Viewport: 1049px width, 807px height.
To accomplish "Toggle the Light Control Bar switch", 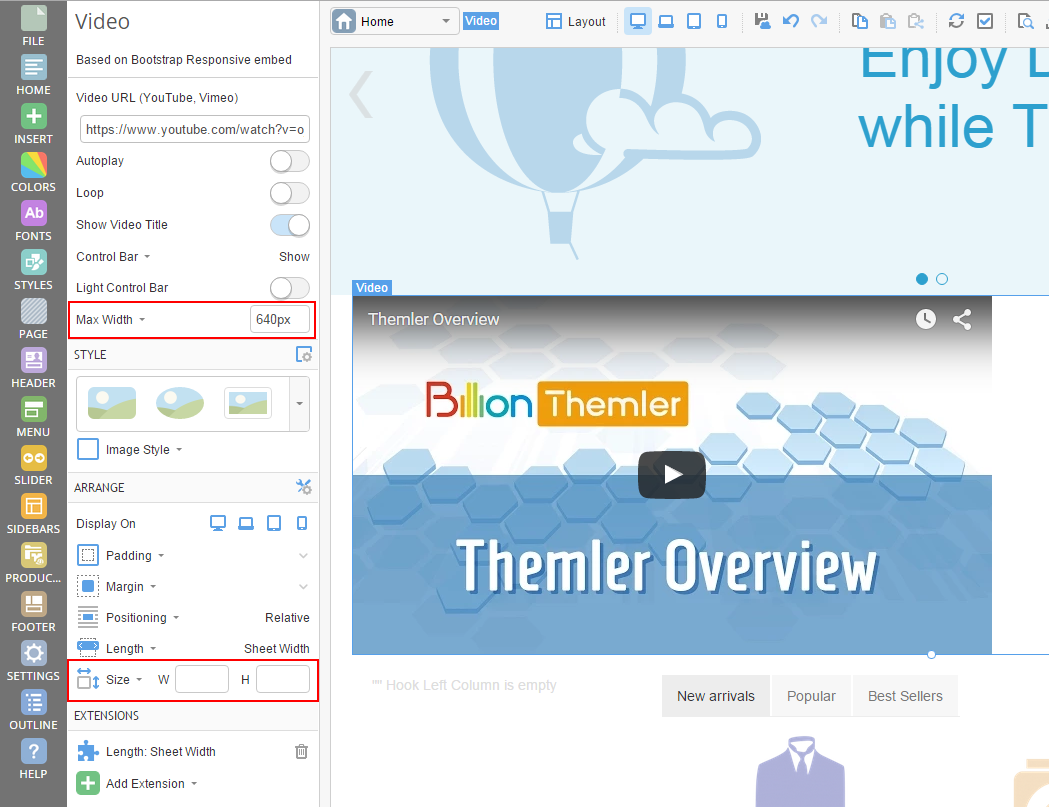I will point(290,288).
